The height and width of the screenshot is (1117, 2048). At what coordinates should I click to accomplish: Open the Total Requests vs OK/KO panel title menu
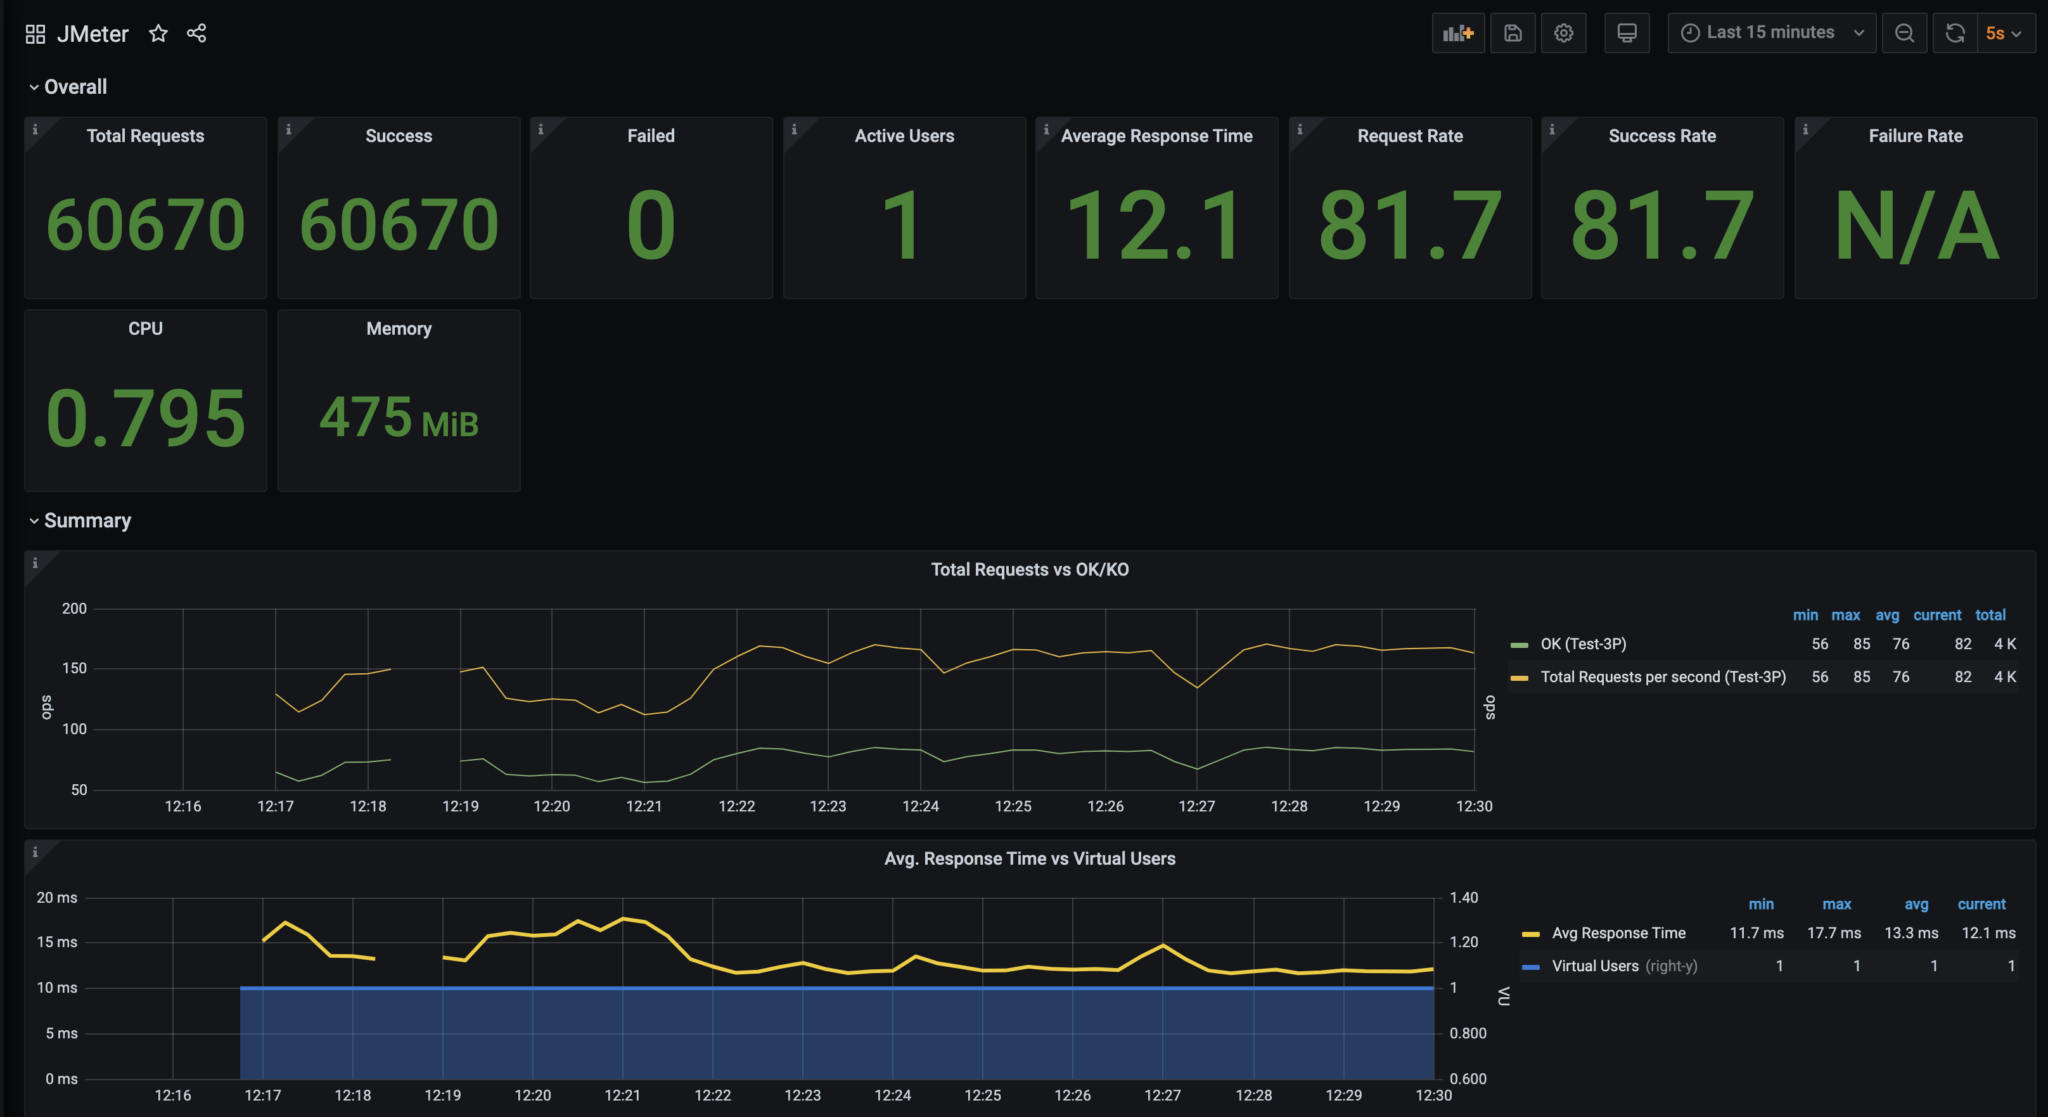click(1029, 570)
